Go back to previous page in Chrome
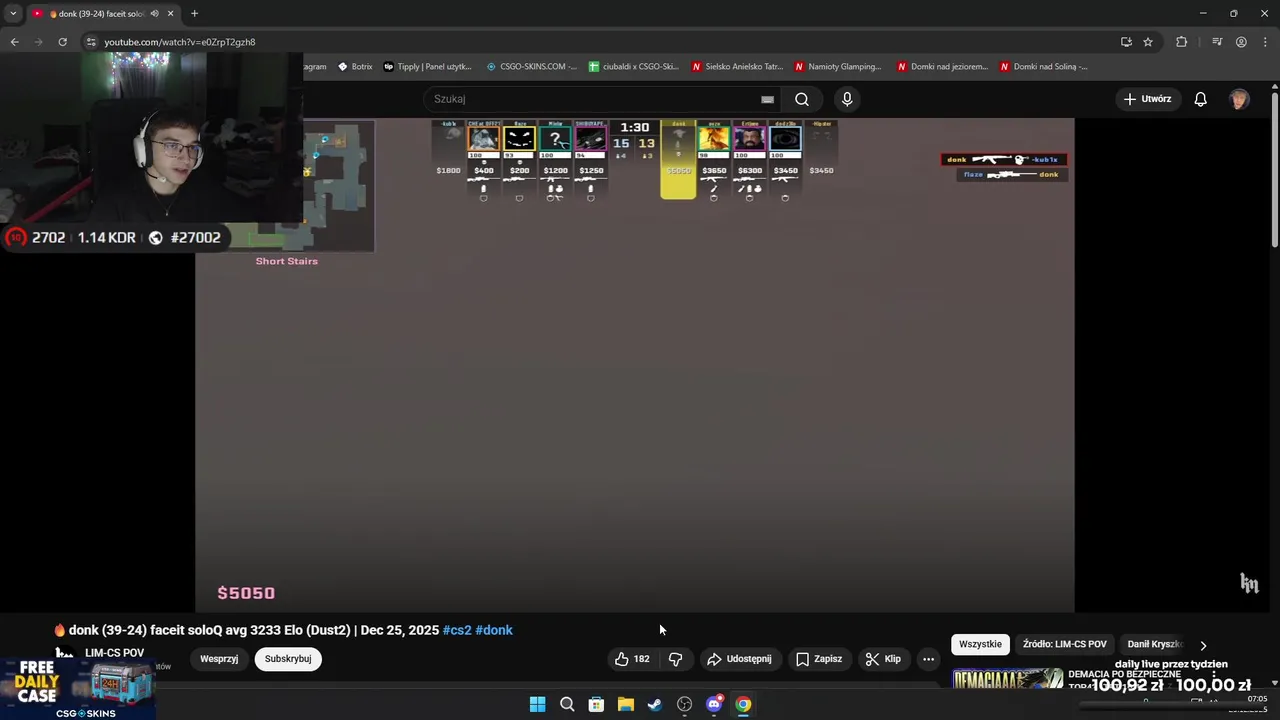The image size is (1280, 720). pyautogui.click(x=14, y=42)
